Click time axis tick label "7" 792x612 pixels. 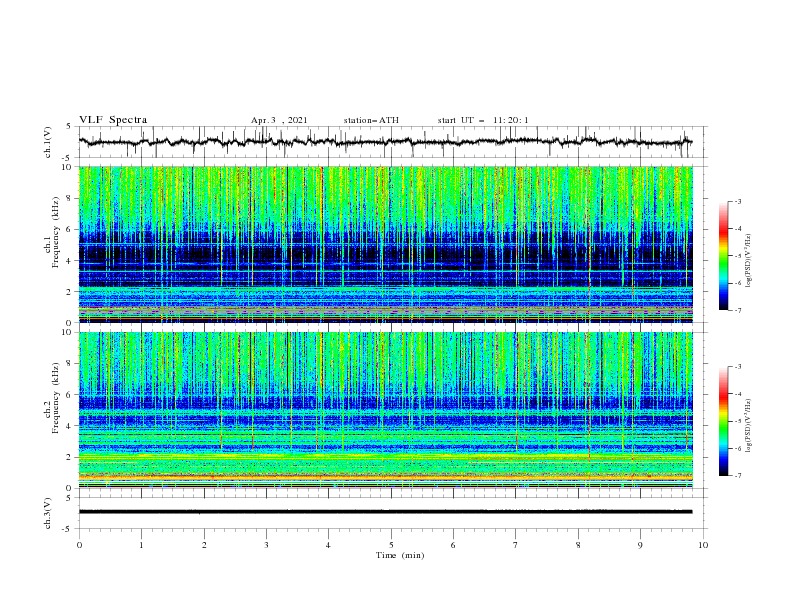516,545
